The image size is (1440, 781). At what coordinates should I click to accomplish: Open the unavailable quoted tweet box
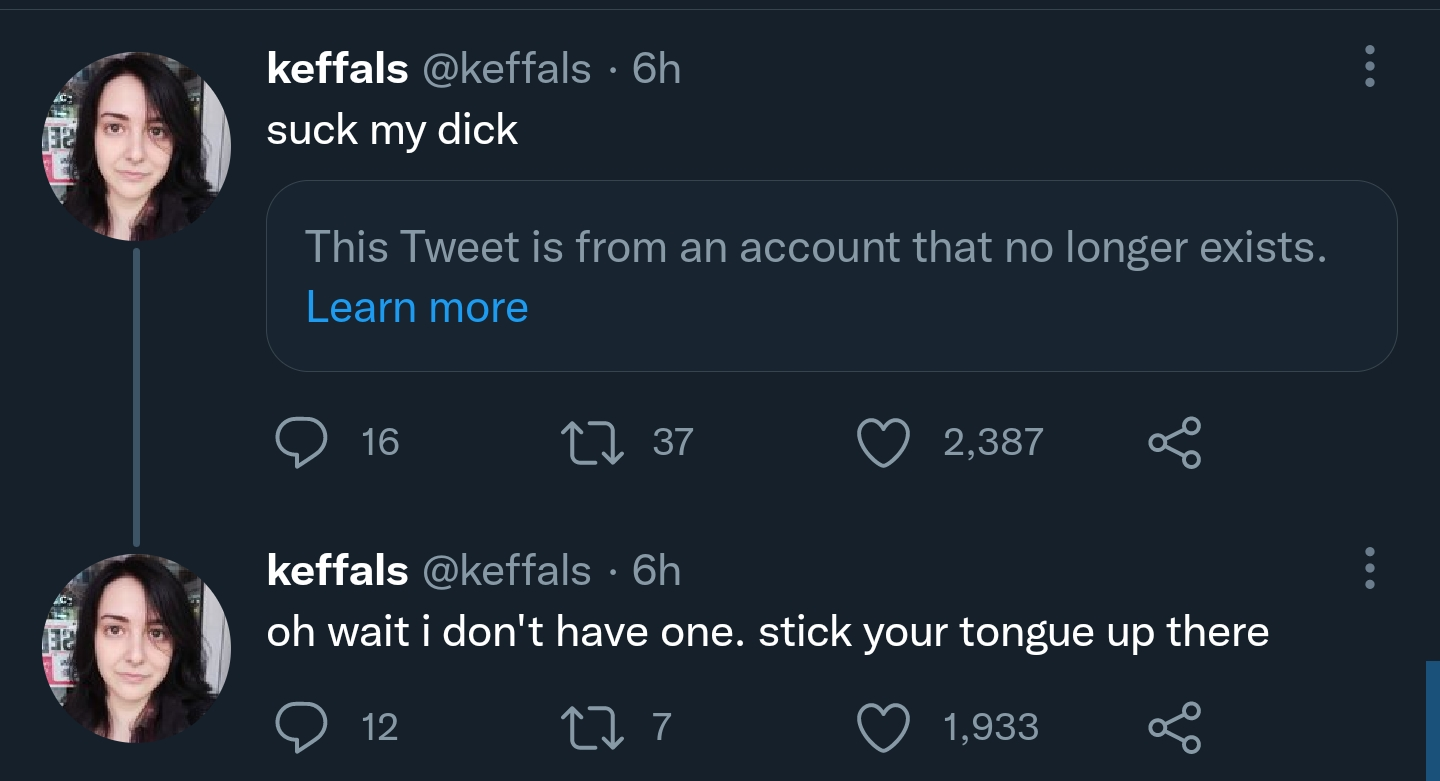click(830, 275)
